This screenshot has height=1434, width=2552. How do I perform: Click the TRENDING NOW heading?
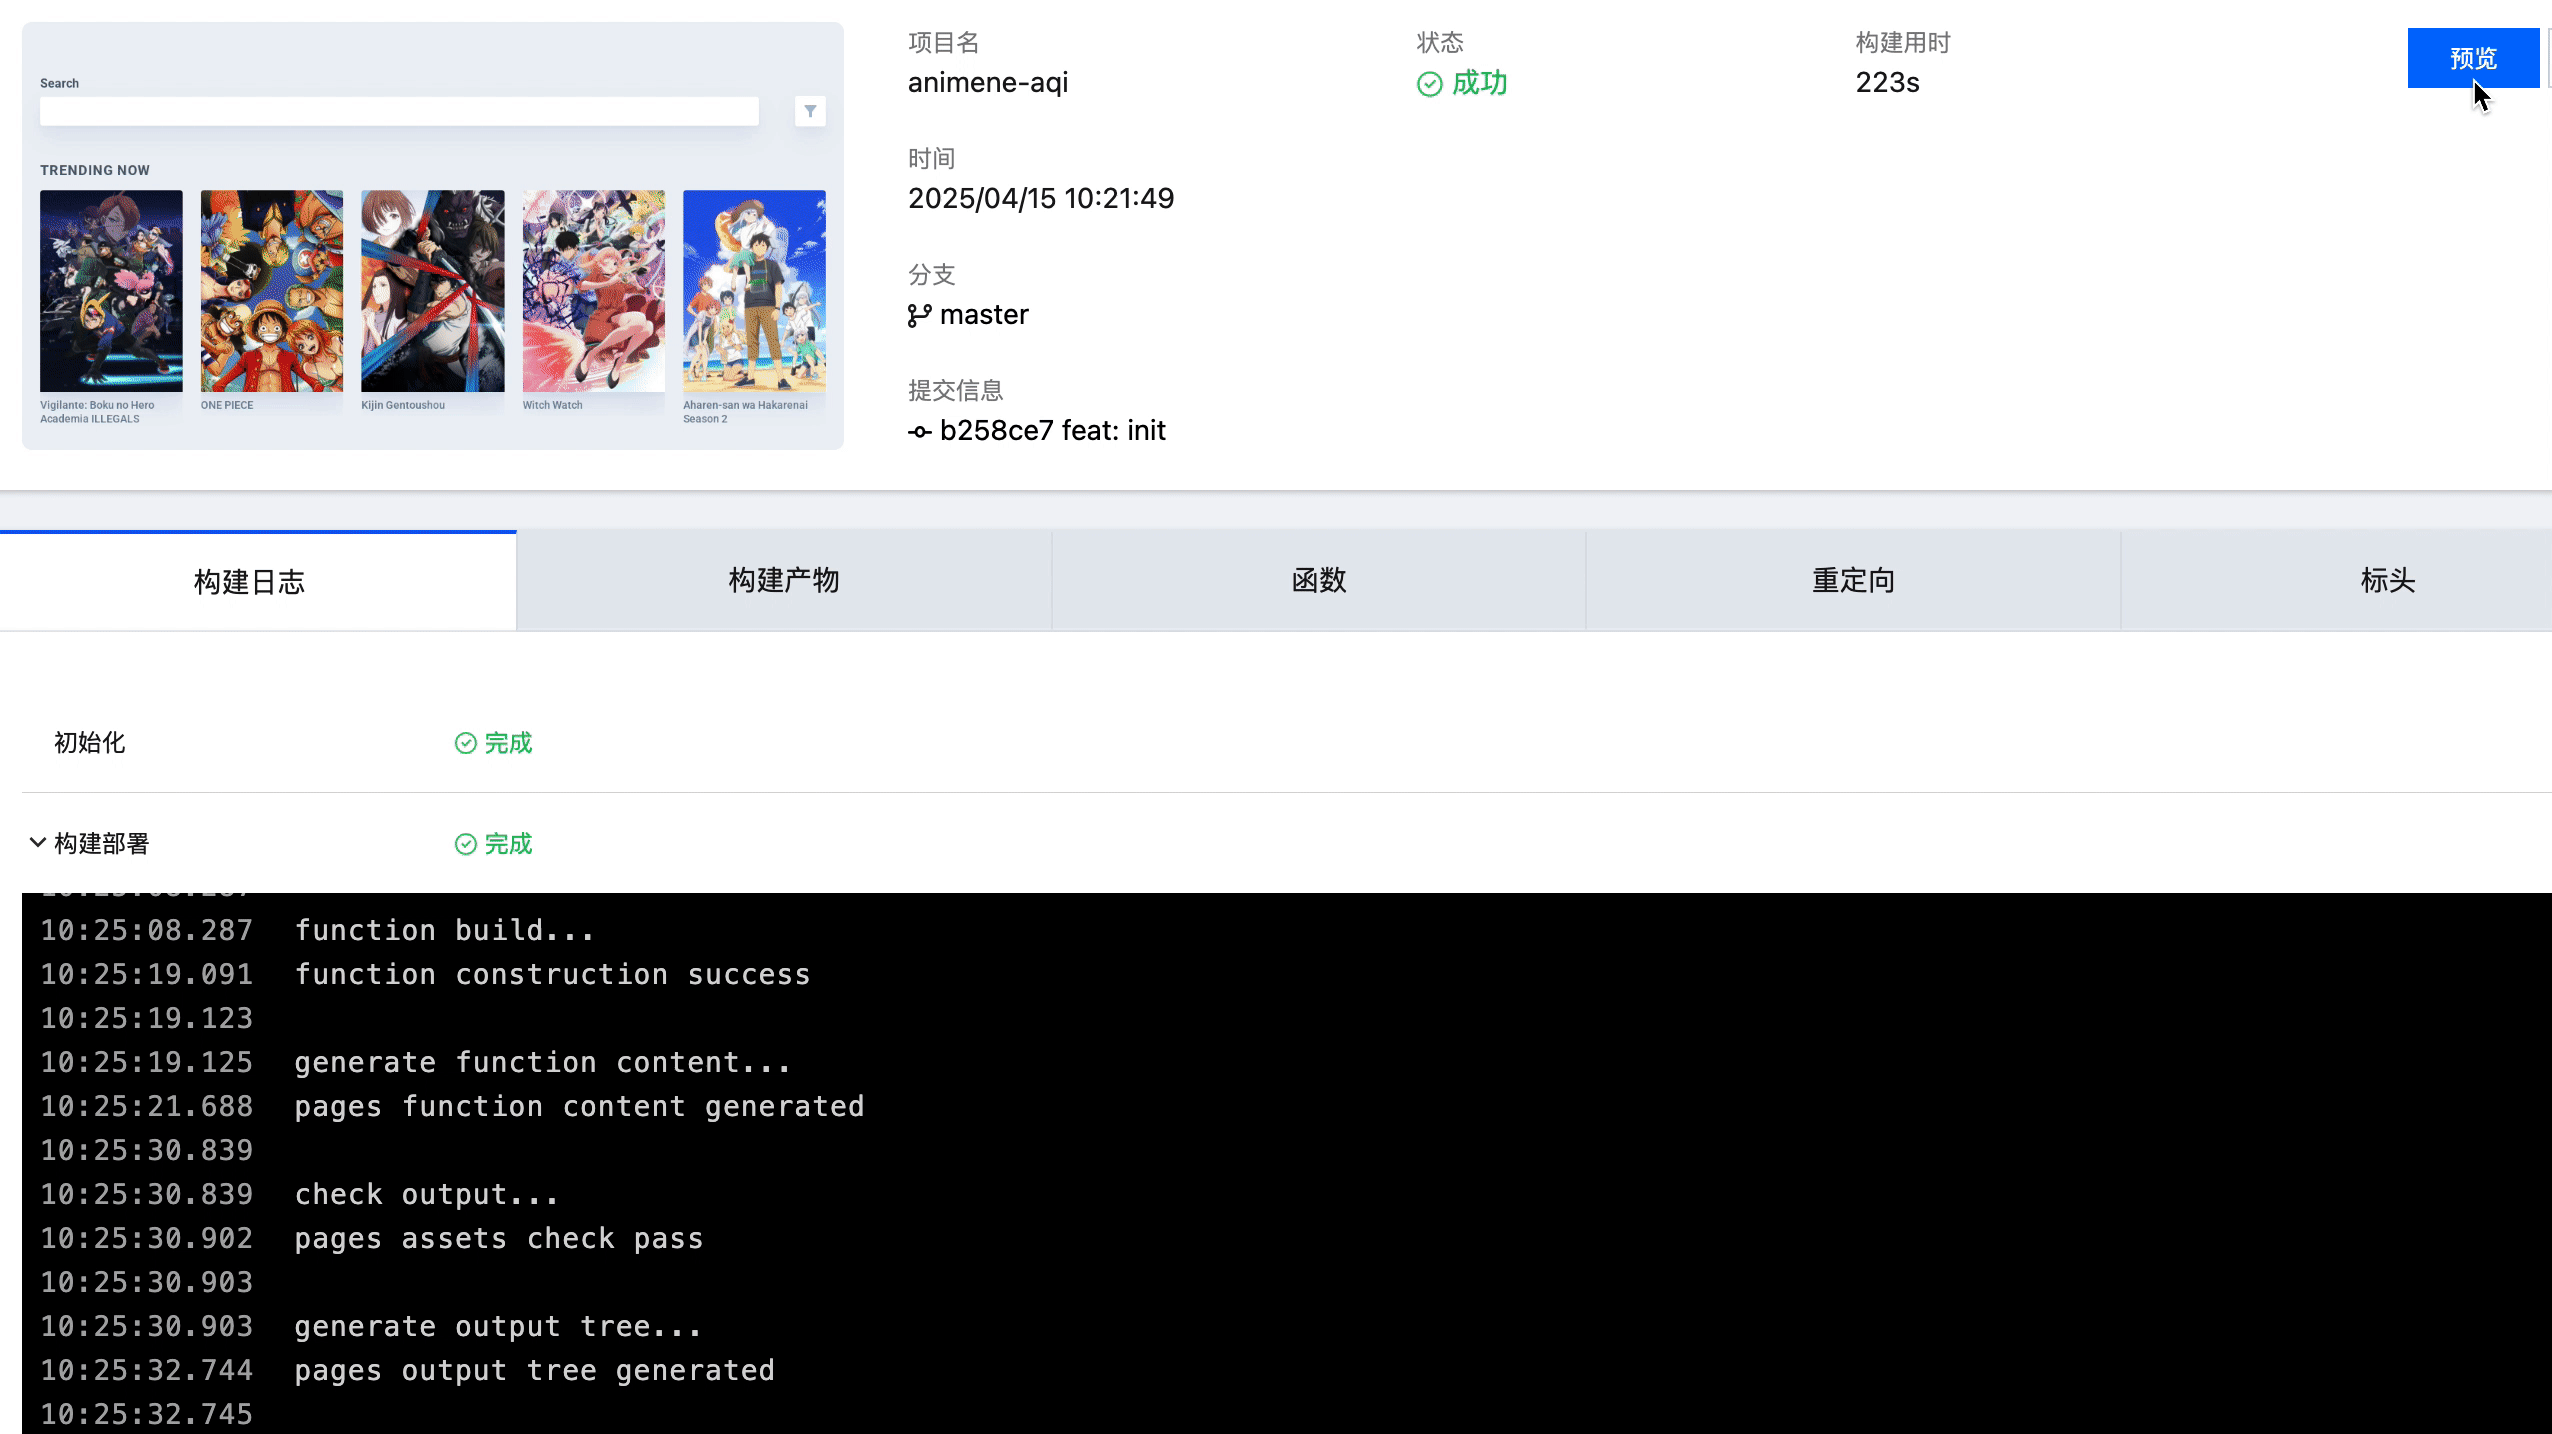(x=95, y=170)
